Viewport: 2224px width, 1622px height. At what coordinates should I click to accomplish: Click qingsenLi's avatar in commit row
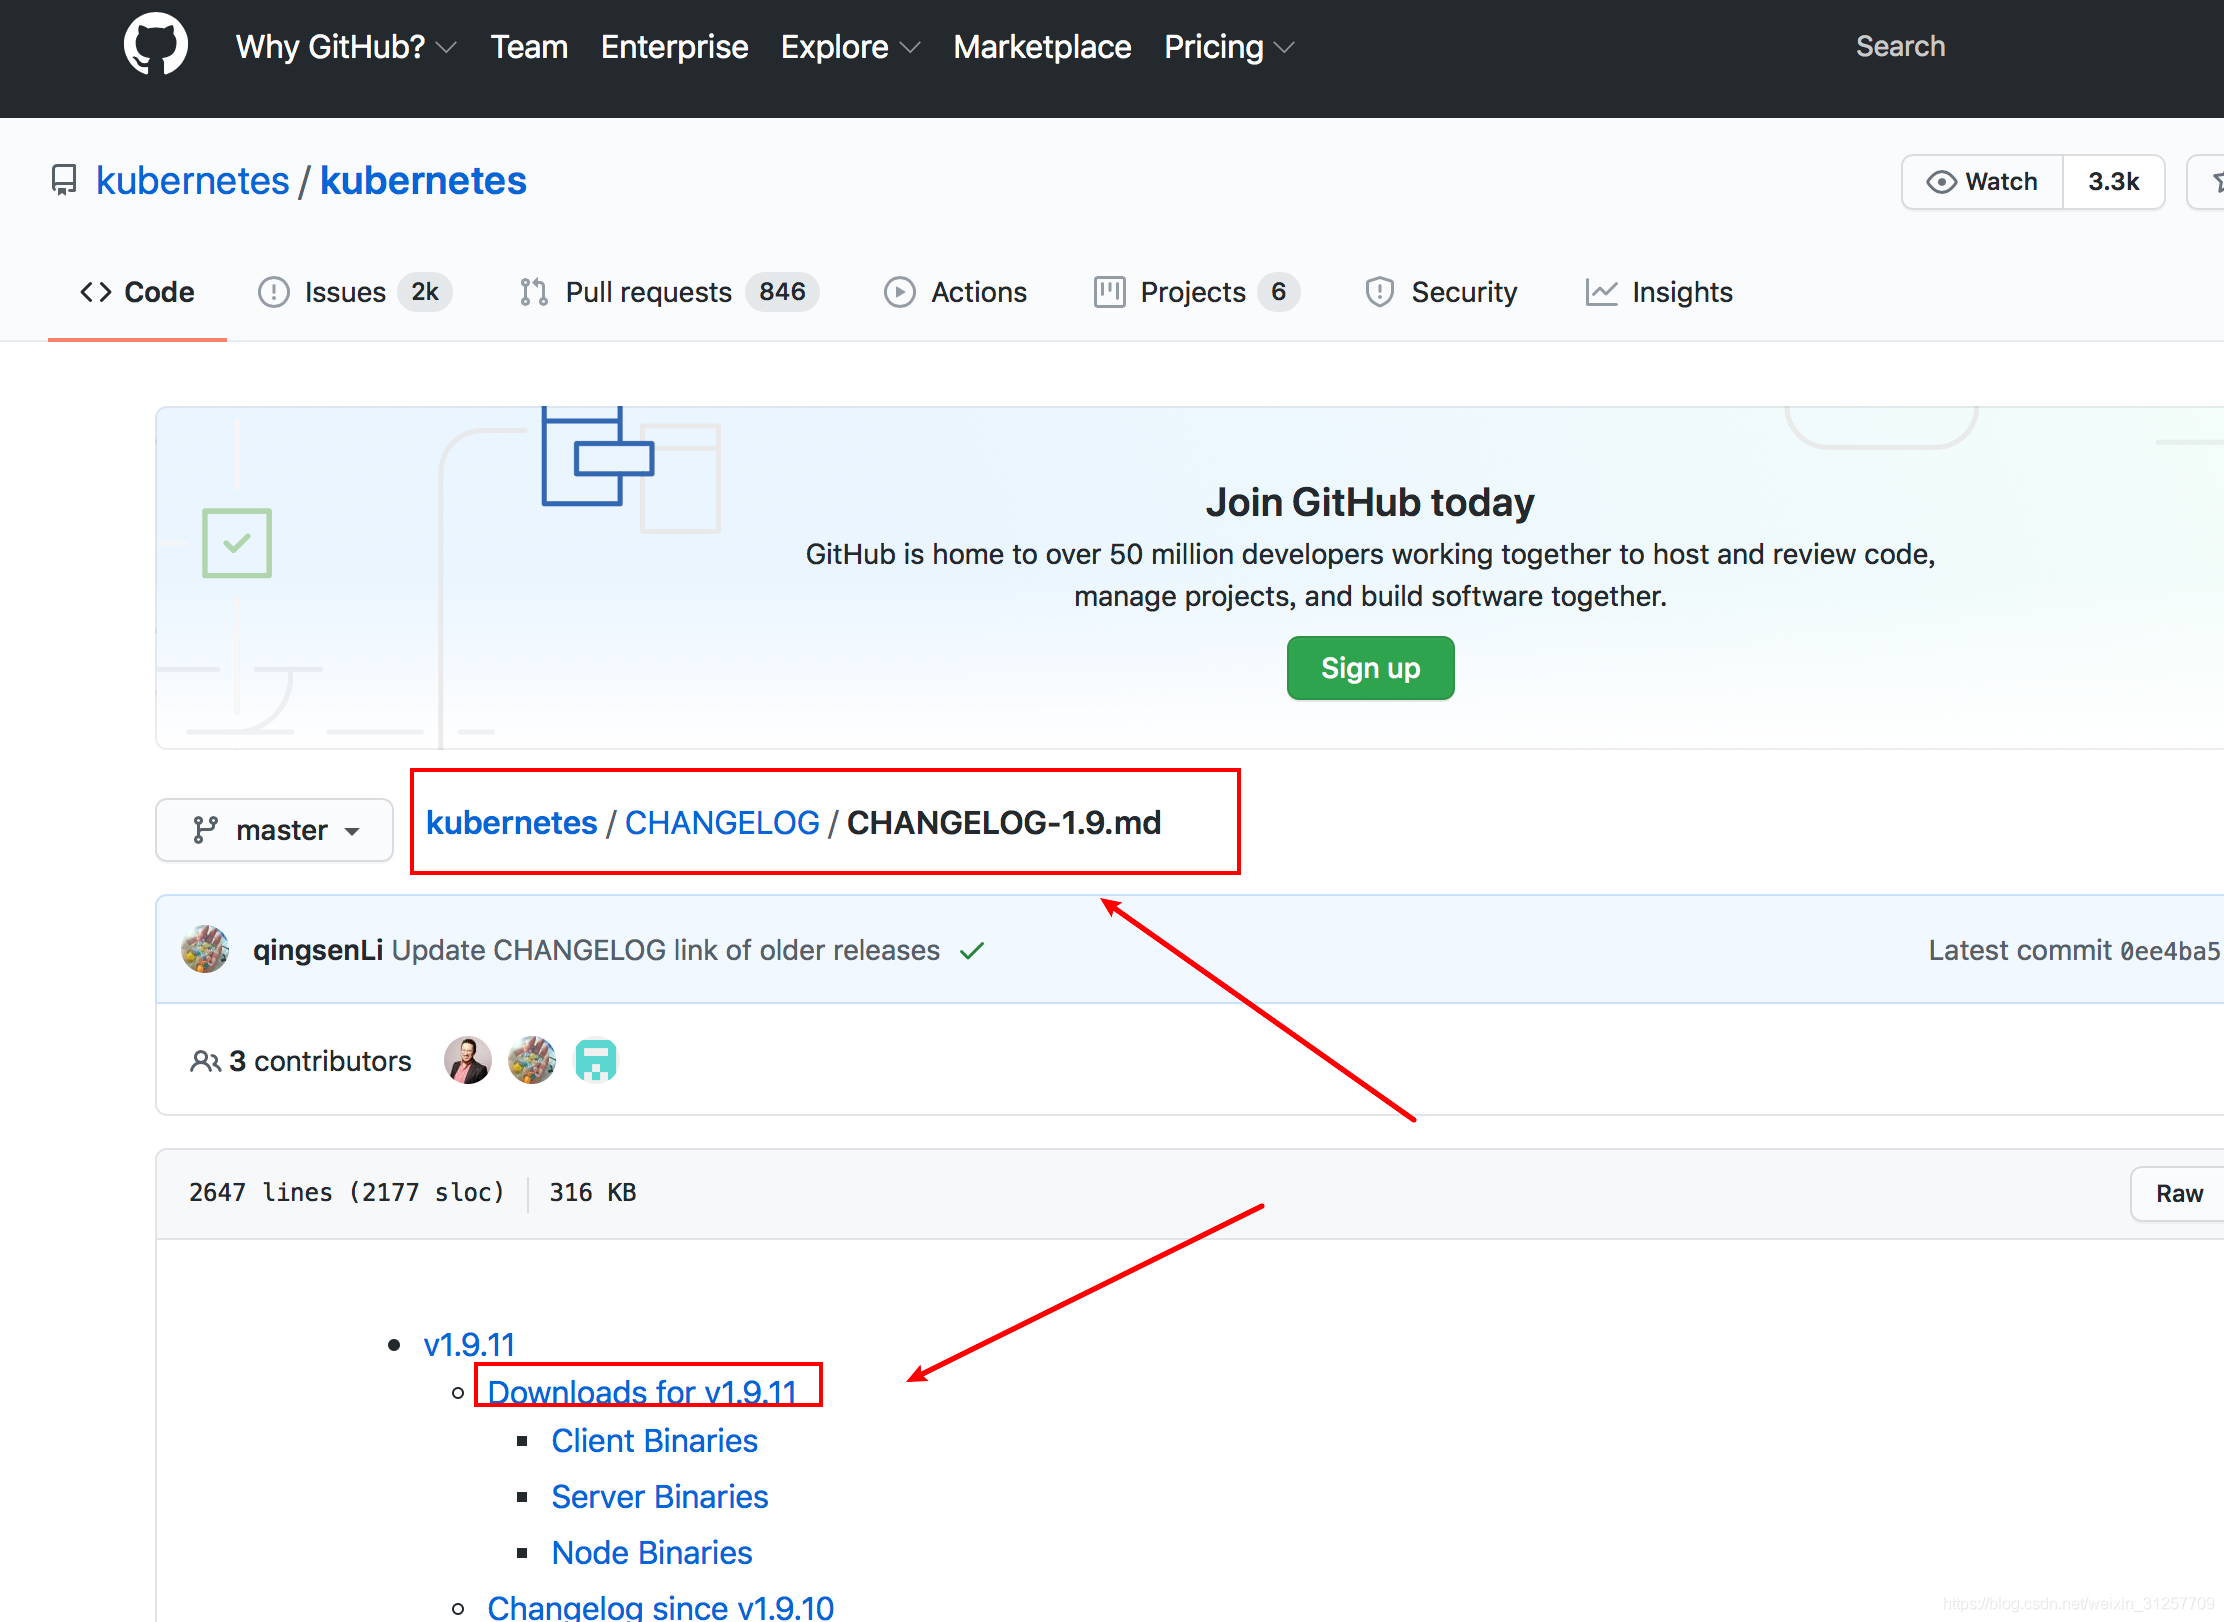coord(205,949)
